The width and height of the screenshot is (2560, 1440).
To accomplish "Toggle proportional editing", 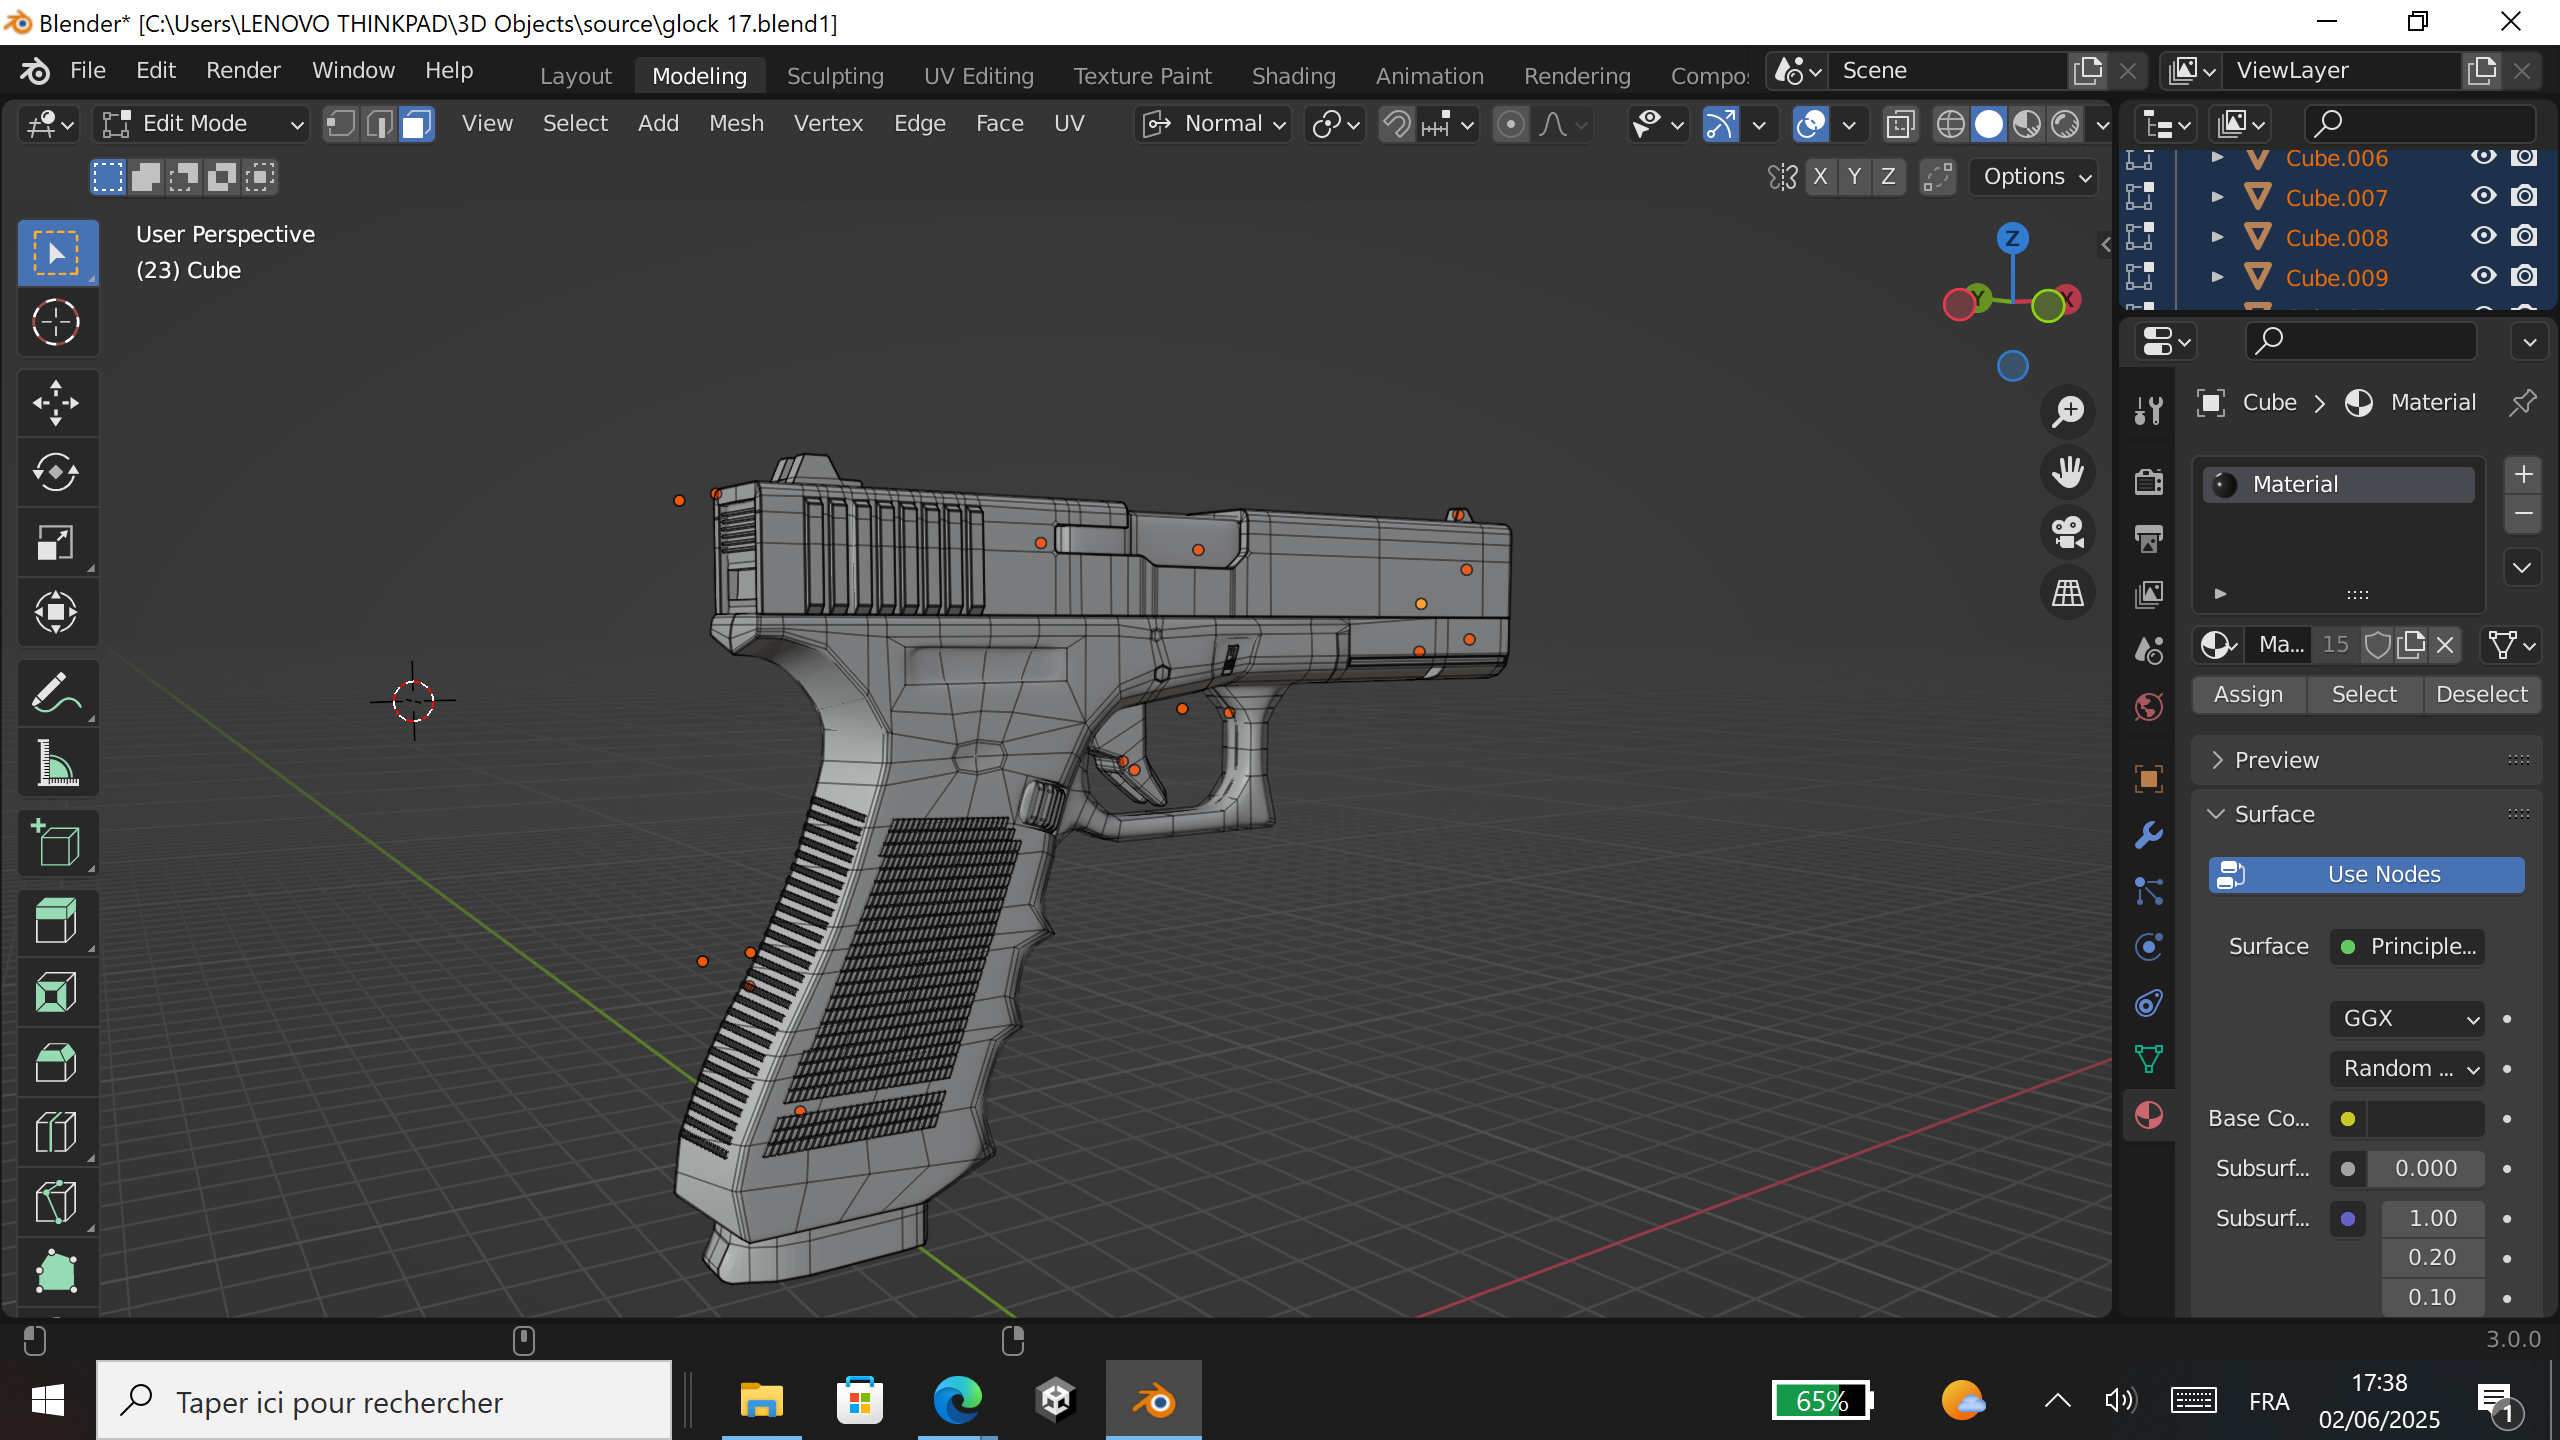I will tap(1511, 124).
